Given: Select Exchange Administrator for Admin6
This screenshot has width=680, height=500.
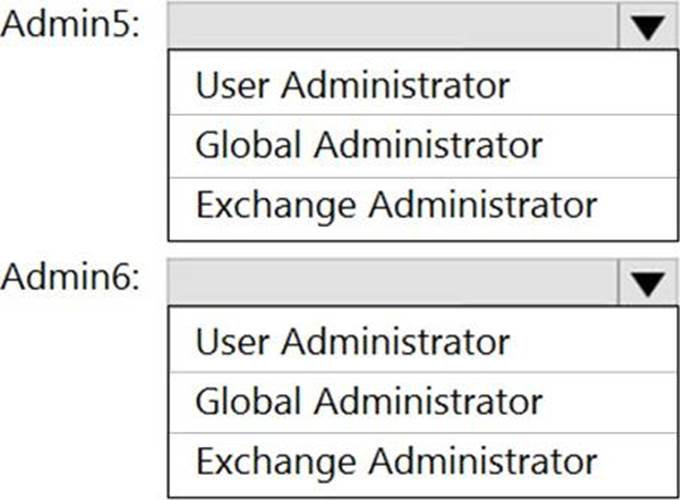Looking at the screenshot, I should [423, 464].
